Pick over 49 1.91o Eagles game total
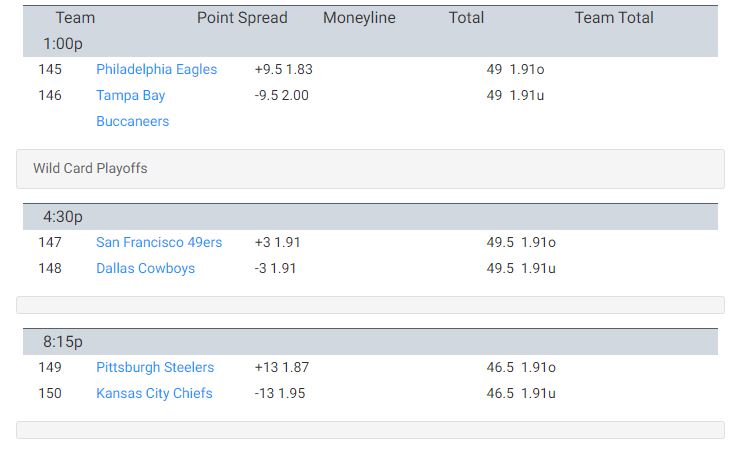The height and width of the screenshot is (453, 738). pos(515,70)
